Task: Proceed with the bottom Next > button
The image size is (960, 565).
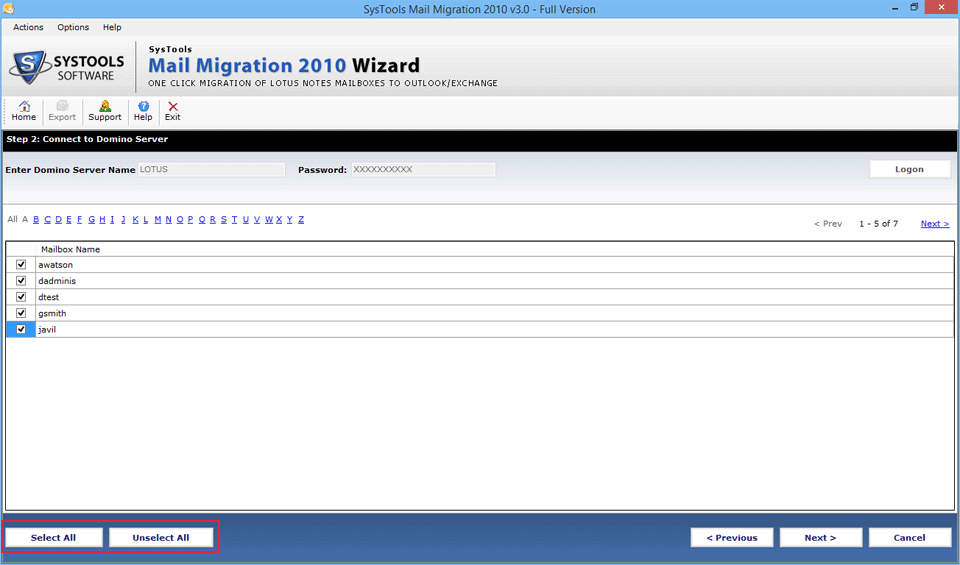Action: [820, 537]
